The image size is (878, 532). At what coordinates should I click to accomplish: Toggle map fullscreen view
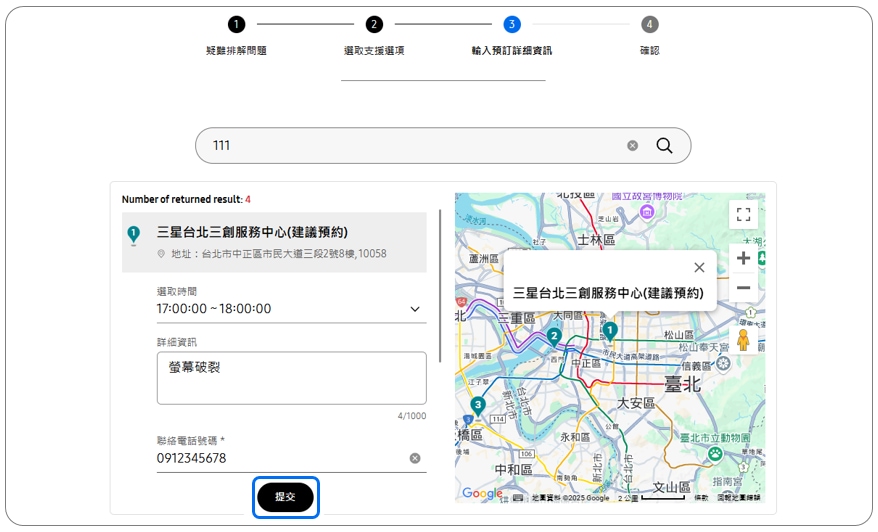[x=744, y=214]
